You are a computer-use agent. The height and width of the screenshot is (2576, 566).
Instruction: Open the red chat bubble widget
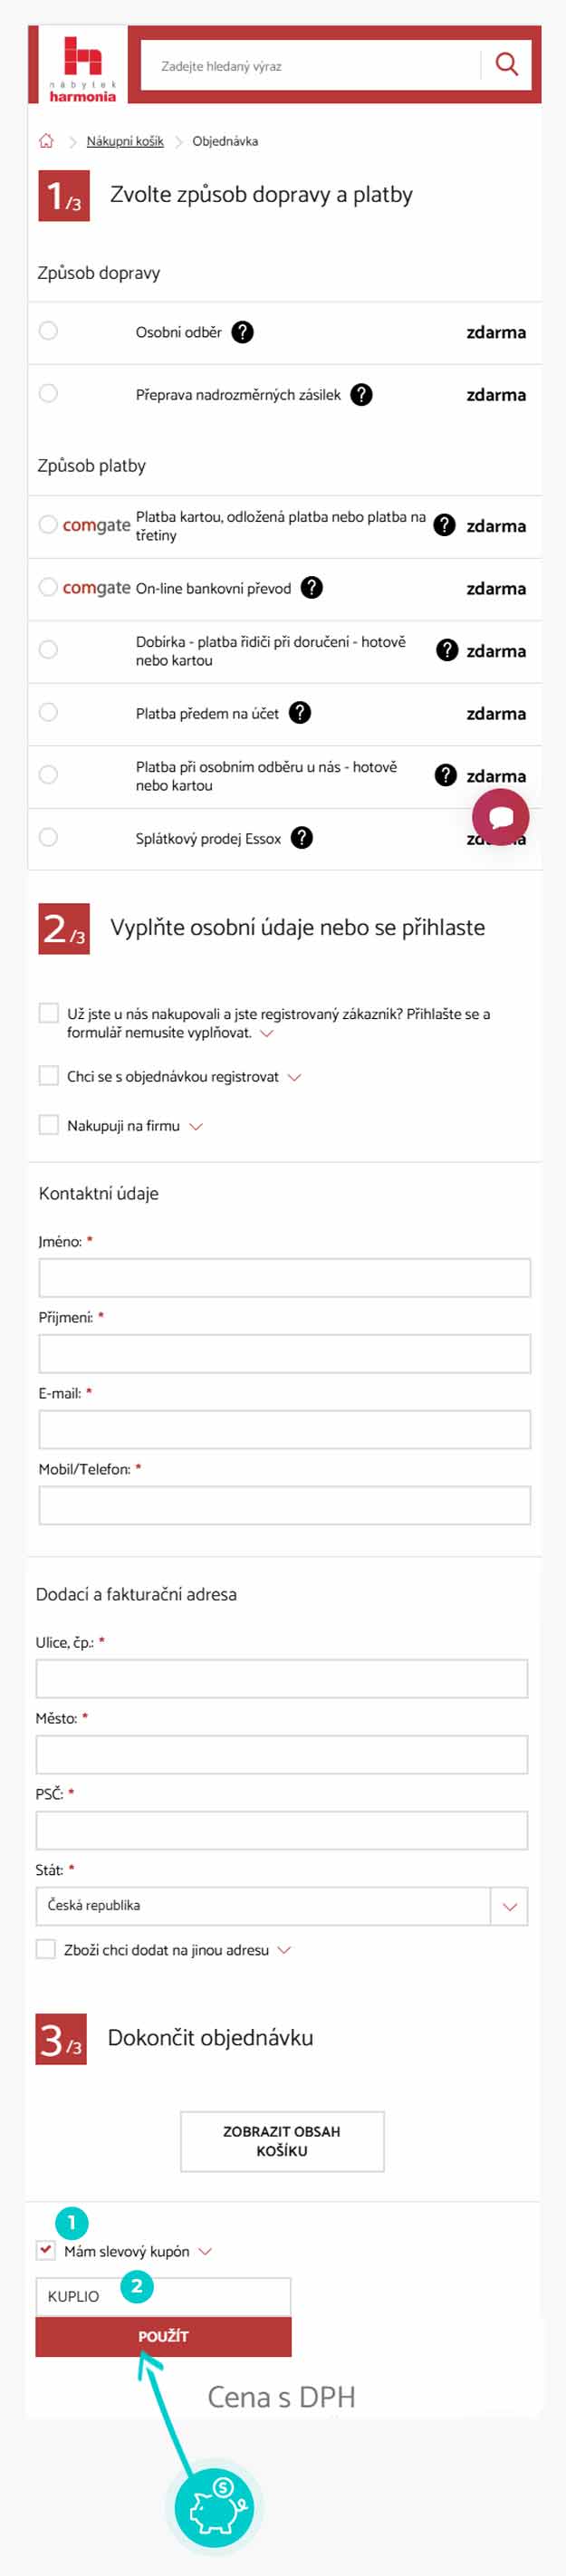tap(500, 817)
